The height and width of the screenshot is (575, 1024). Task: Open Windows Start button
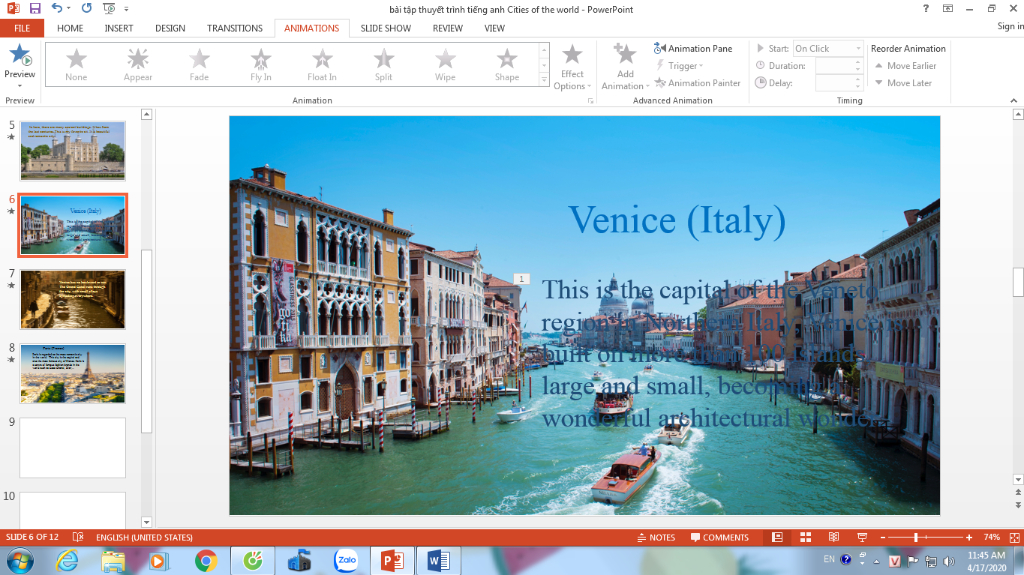(x=20, y=561)
